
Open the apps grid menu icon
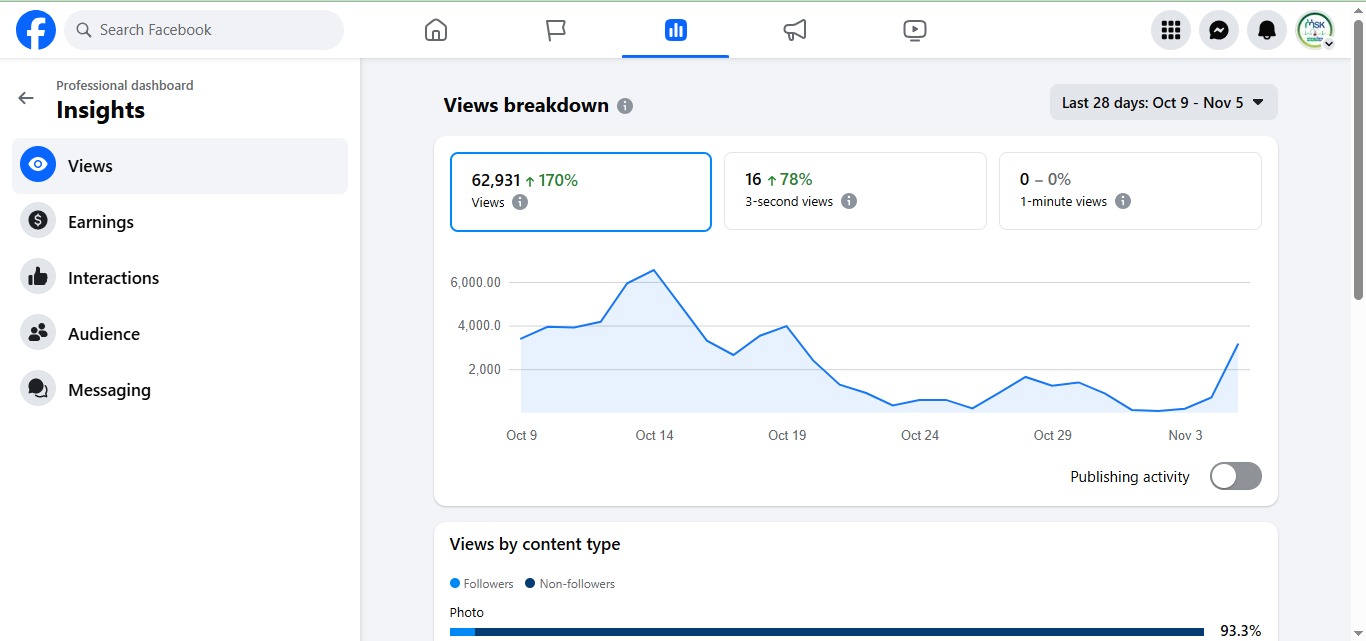pyautogui.click(x=1171, y=30)
